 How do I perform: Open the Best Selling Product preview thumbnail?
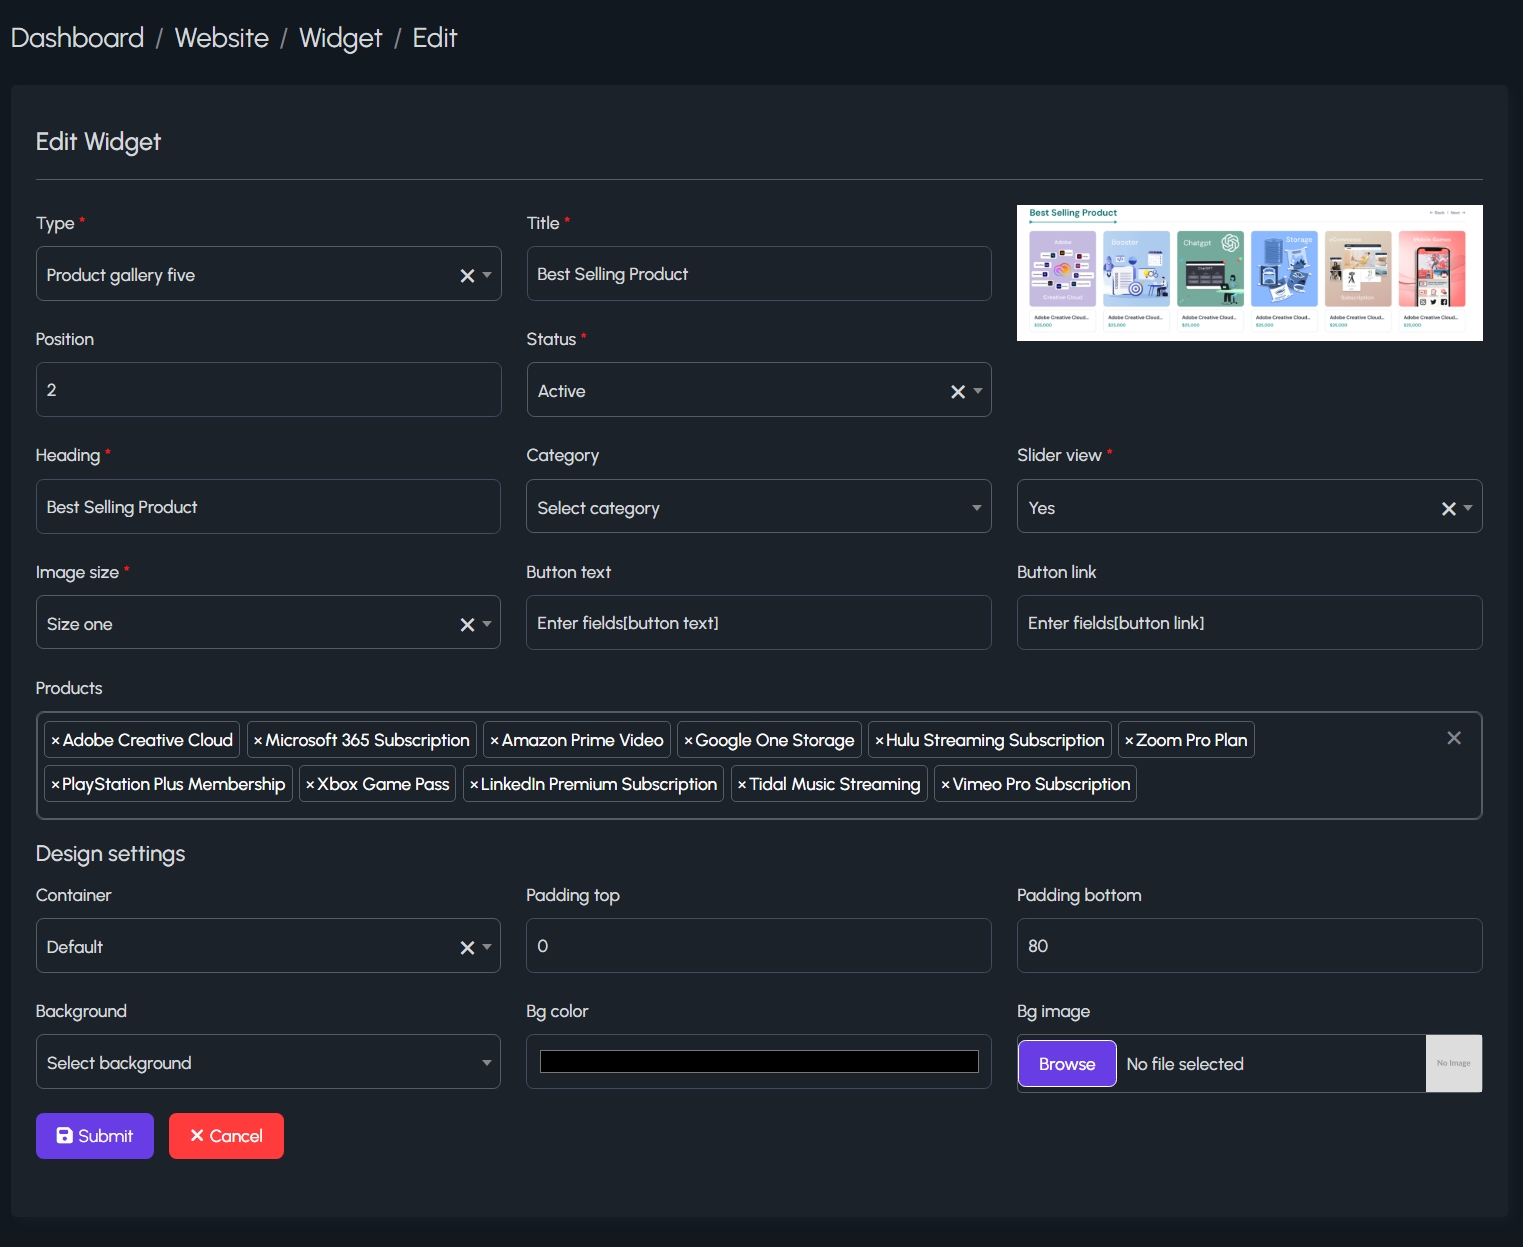[x=1250, y=273]
